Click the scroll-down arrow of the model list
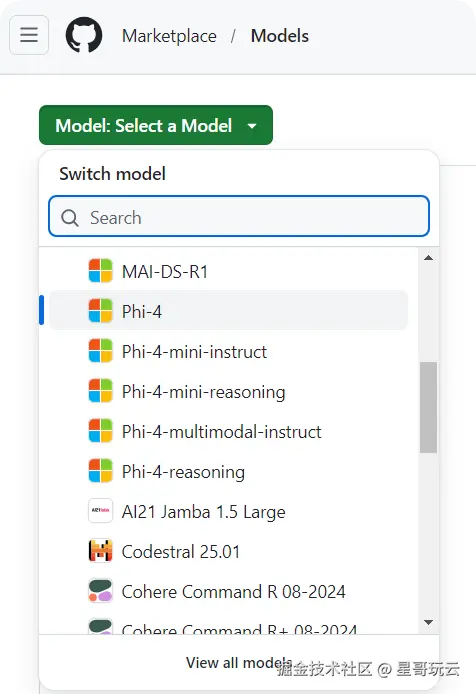The width and height of the screenshot is (476, 694). (428, 622)
